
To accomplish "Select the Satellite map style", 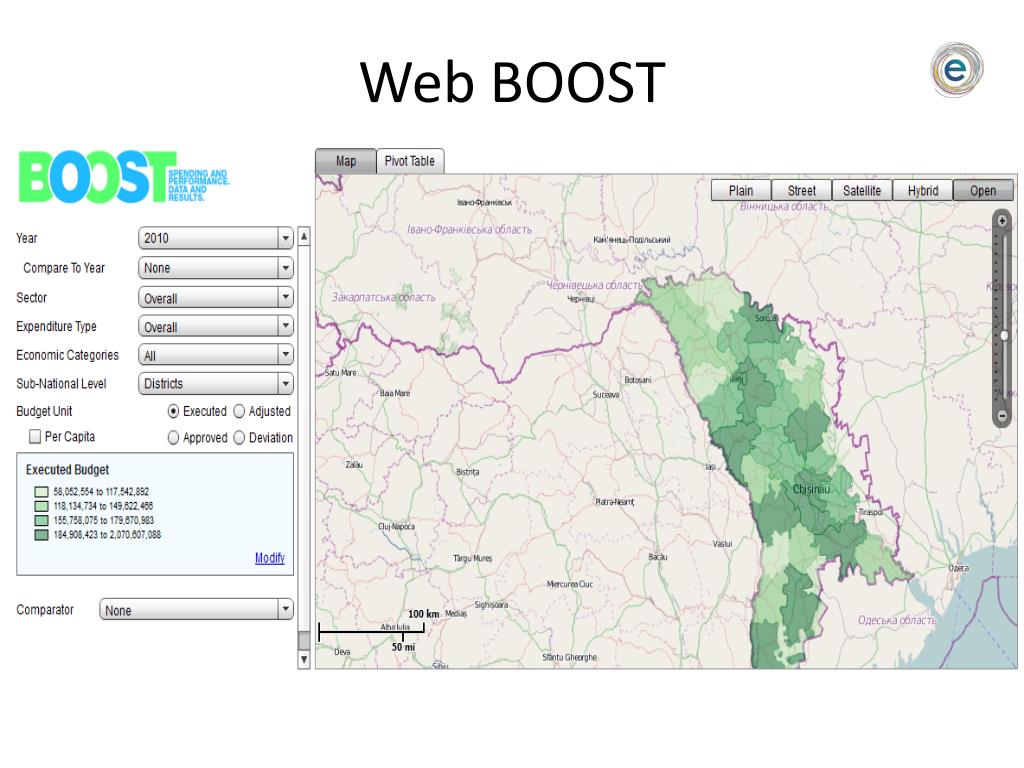I will (x=862, y=190).
